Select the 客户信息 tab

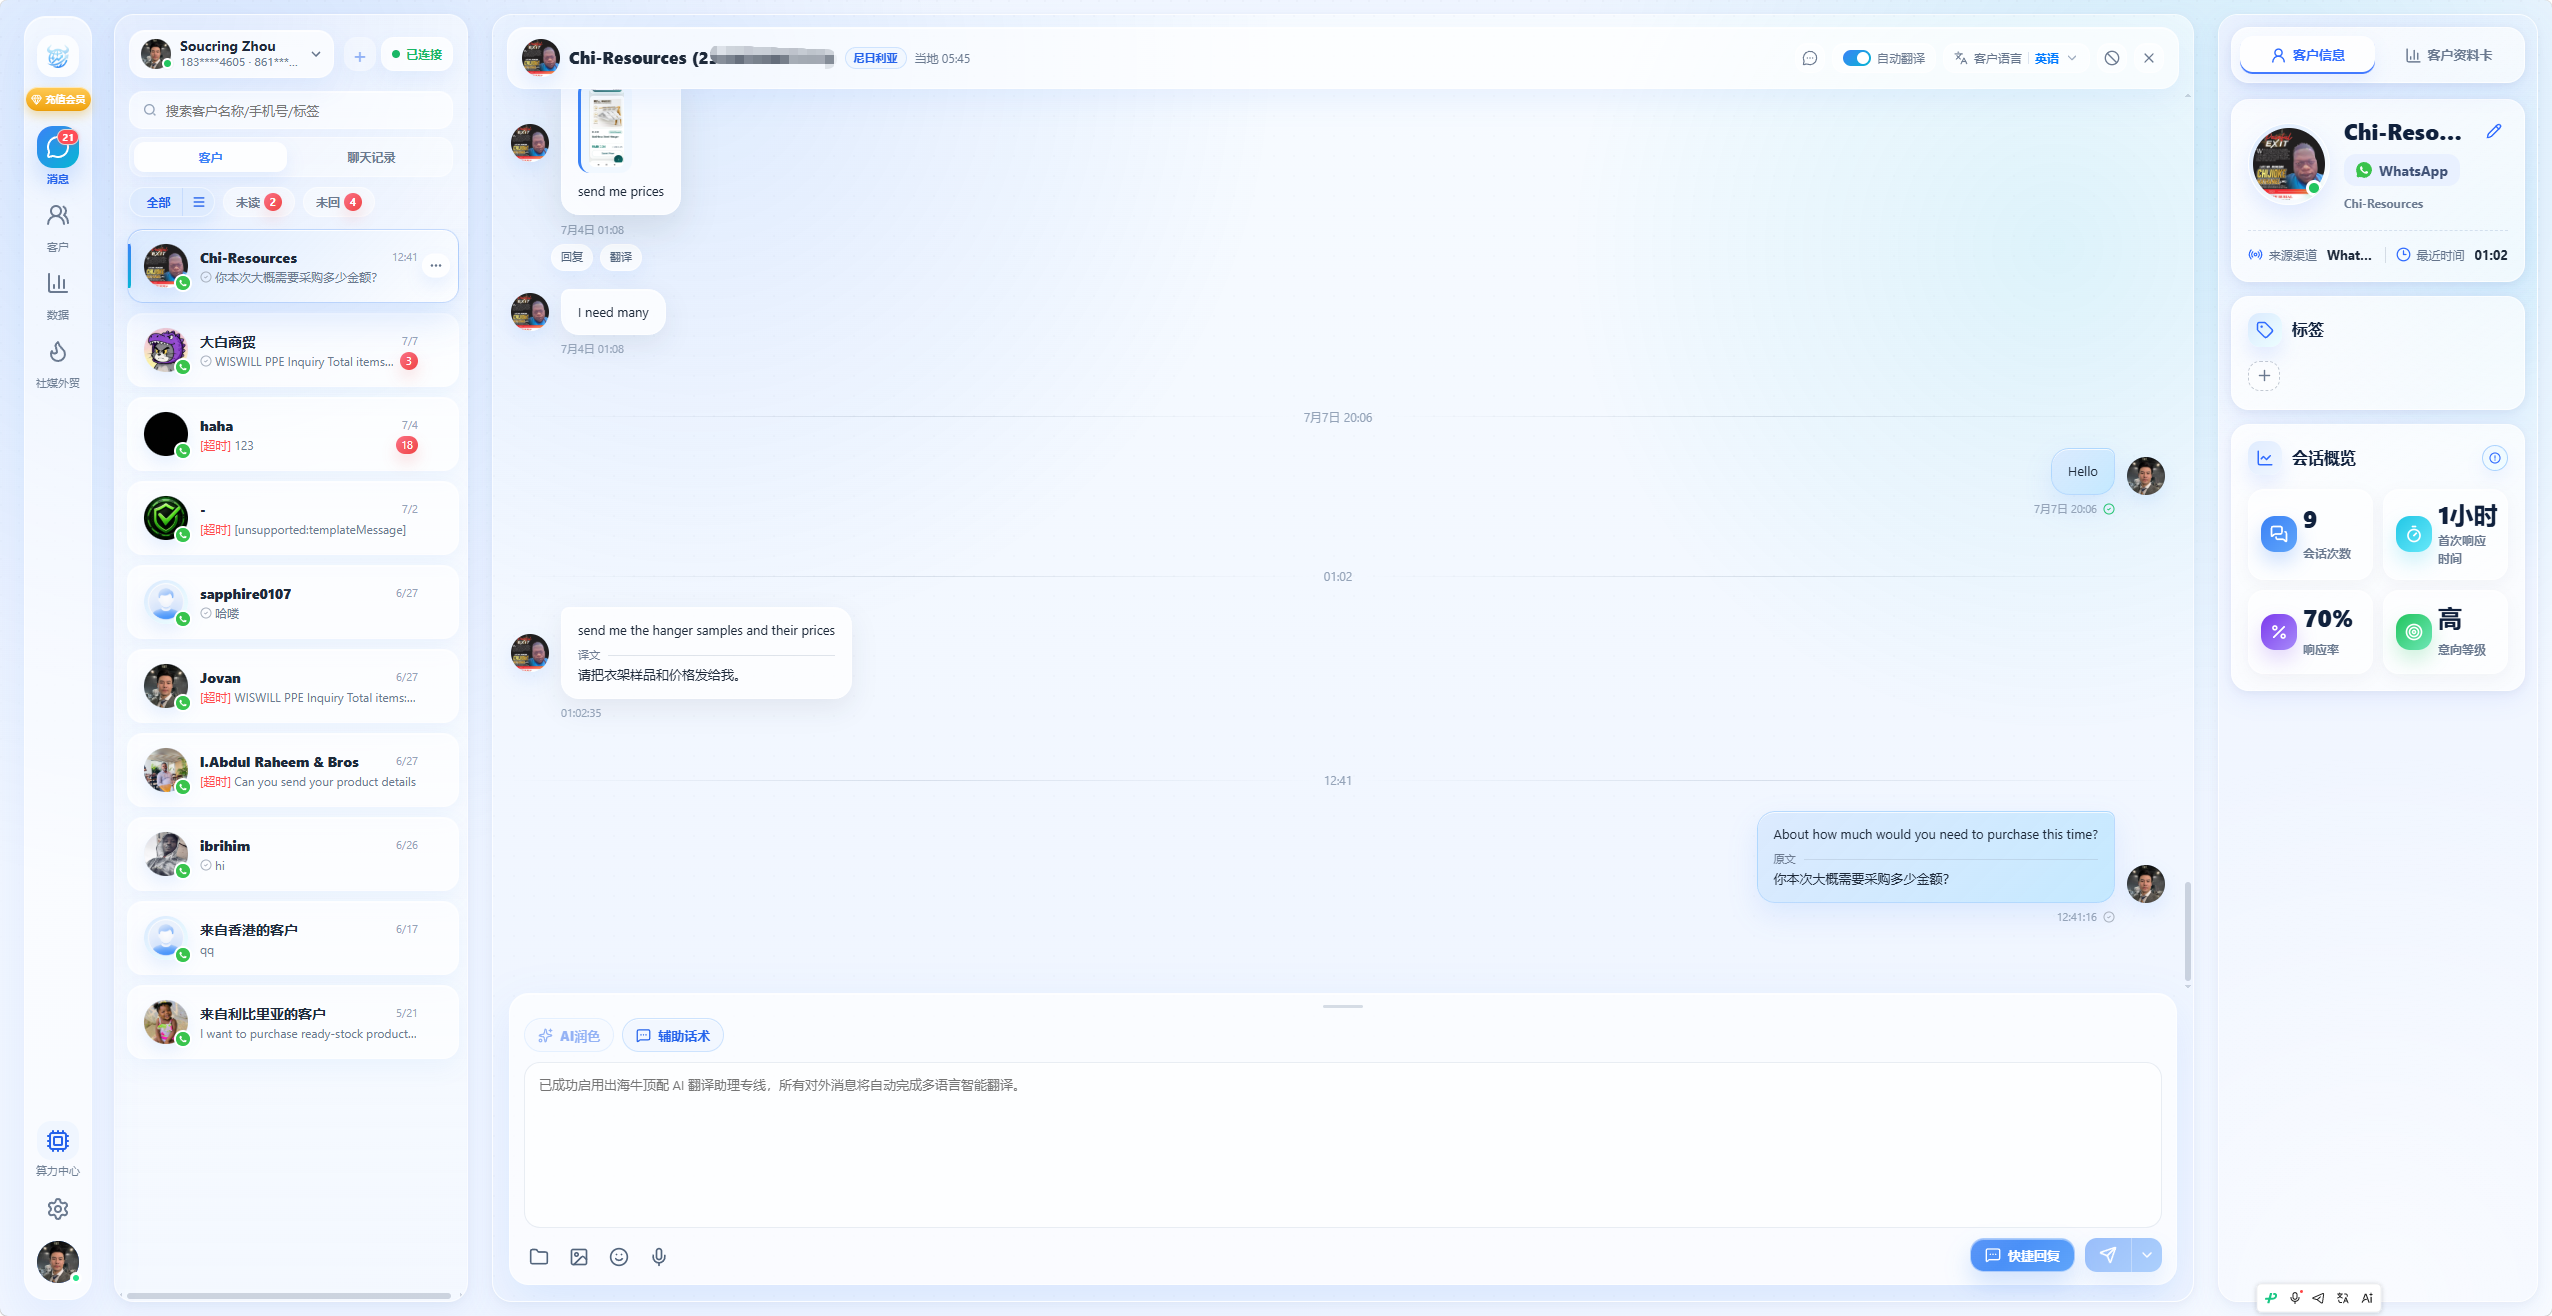(2308, 55)
